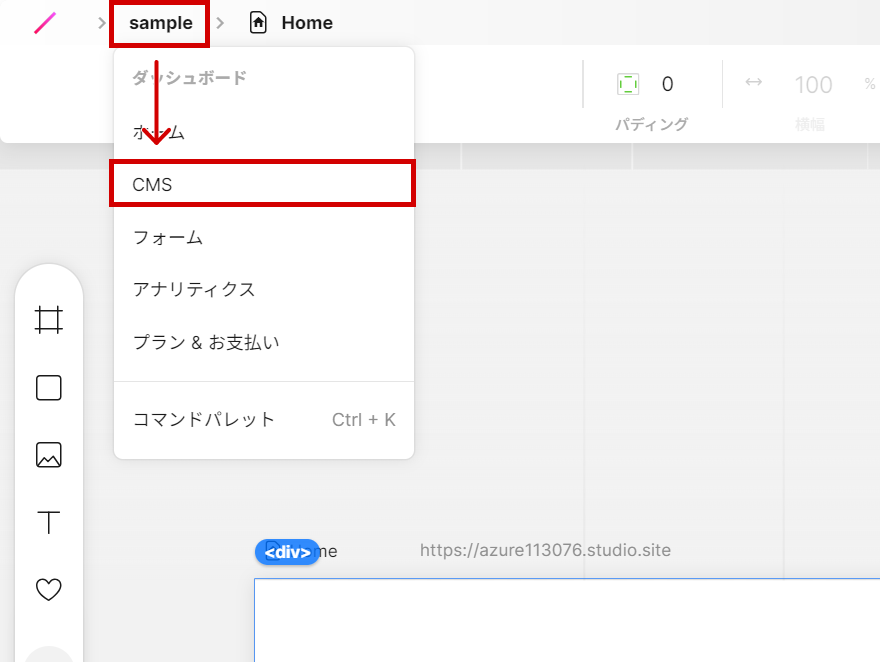Screen dimensions: 880x662
Task: Click the pink STUDIO logo icon
Action: point(45,23)
